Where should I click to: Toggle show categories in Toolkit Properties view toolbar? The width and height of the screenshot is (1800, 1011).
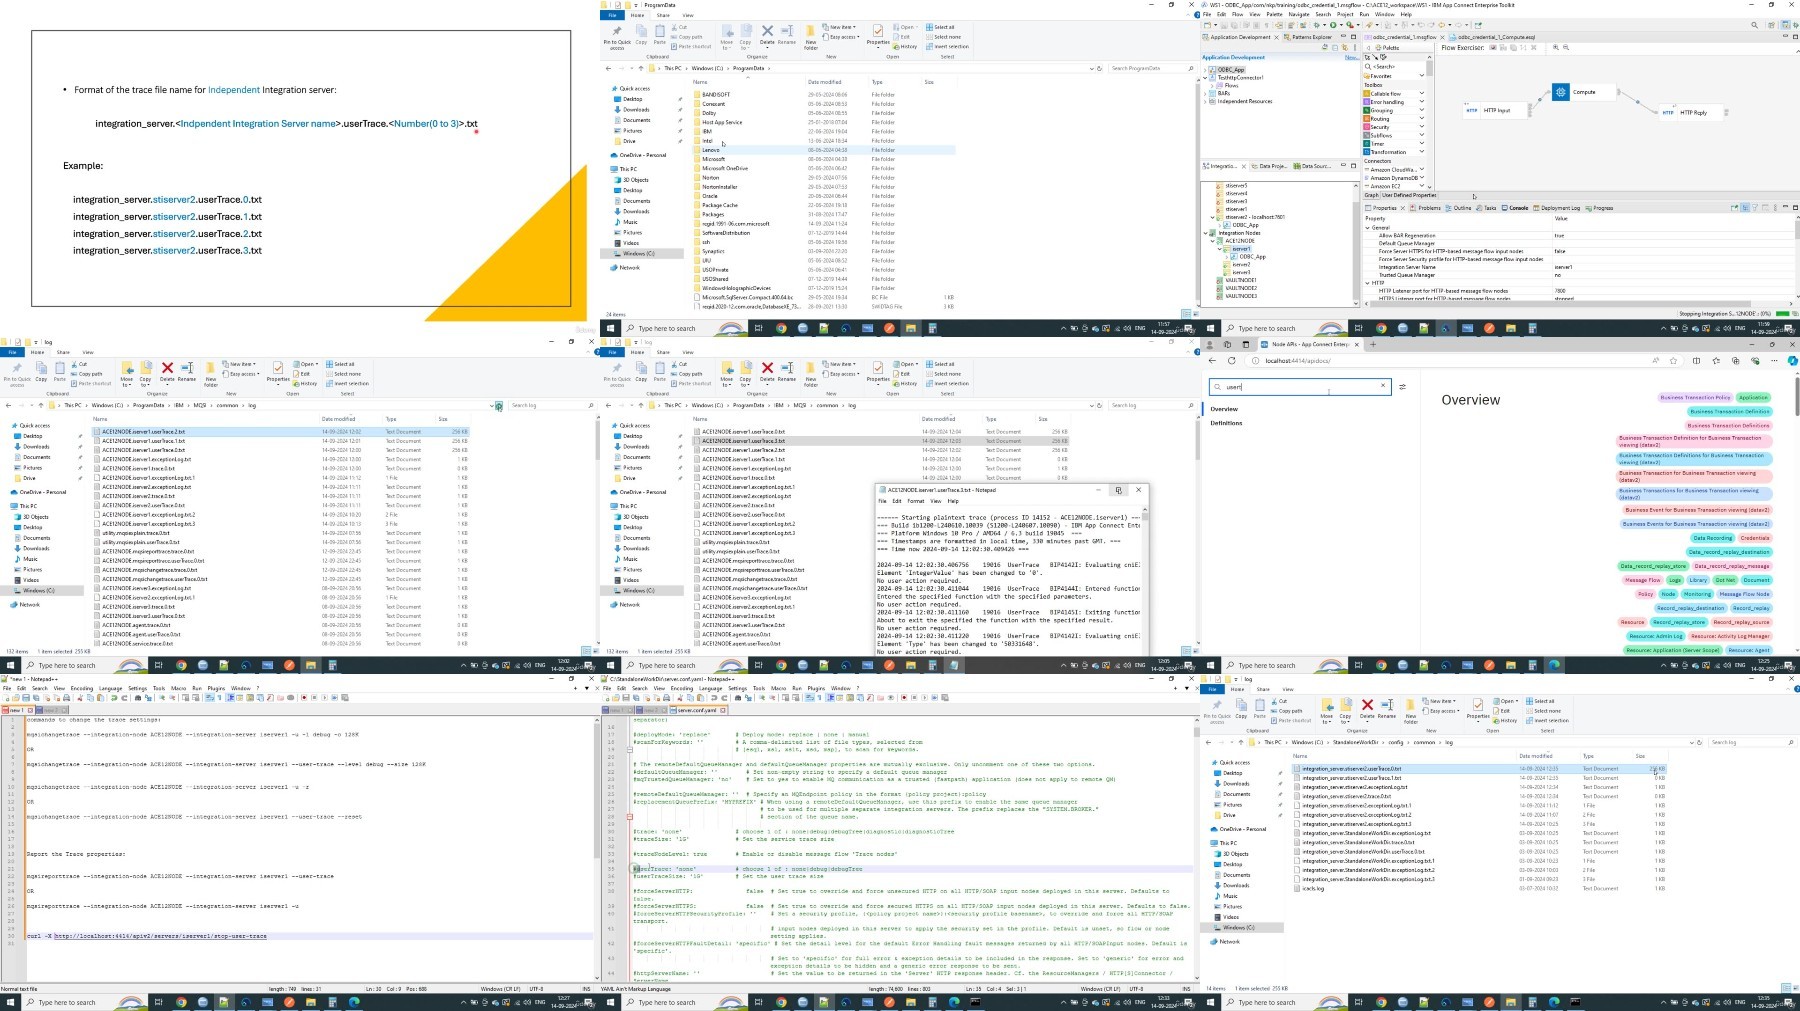1744,208
